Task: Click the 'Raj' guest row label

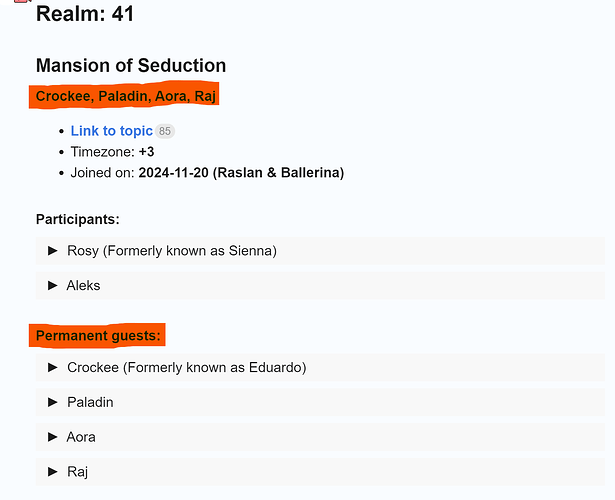Action: (77, 472)
